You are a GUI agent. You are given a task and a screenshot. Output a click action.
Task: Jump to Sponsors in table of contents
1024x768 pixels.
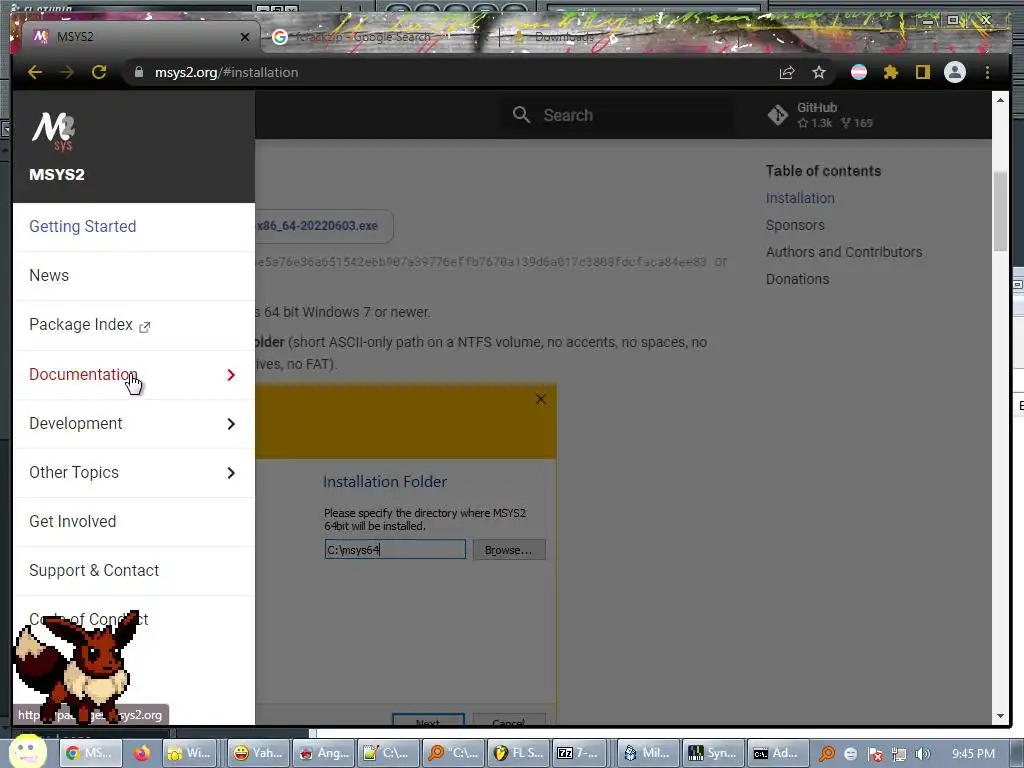tap(795, 225)
